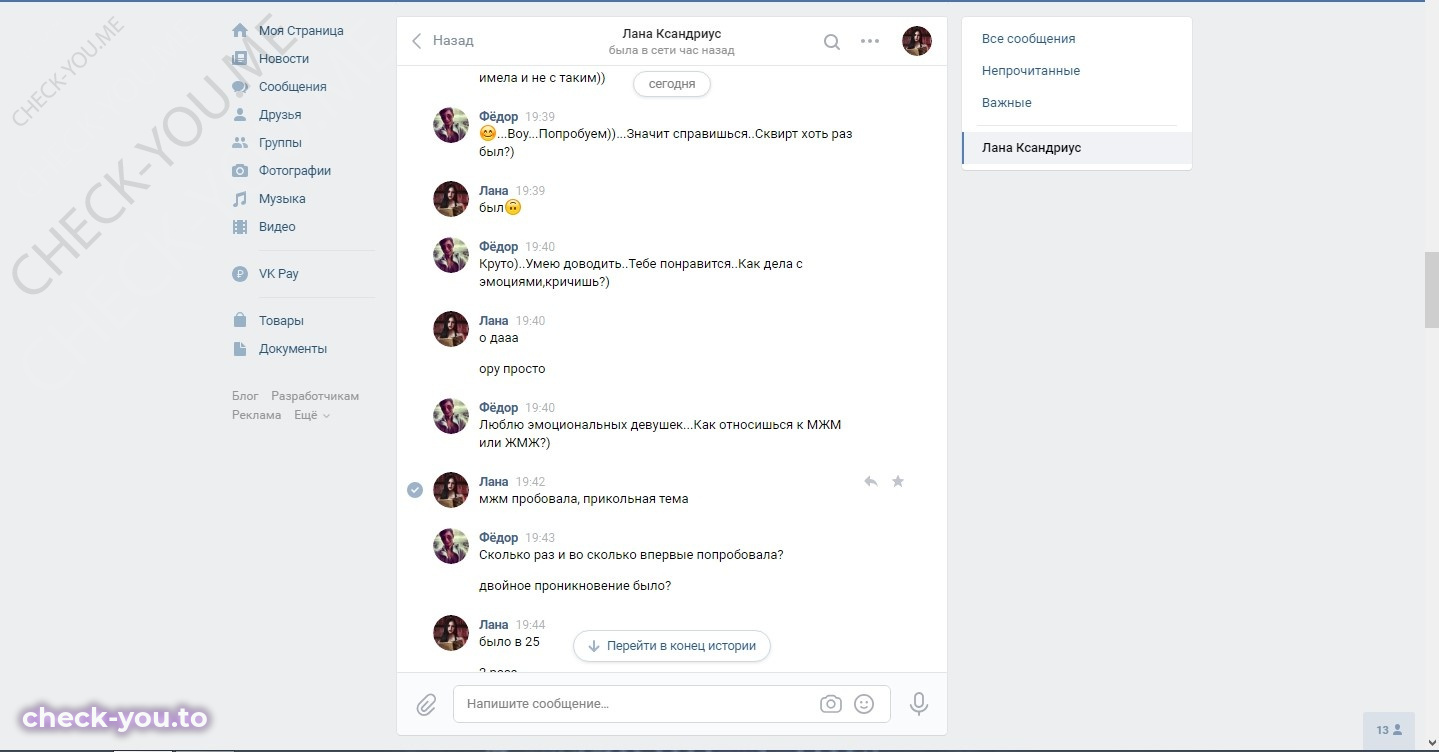
Task: Go back with the Назад button
Action: point(443,41)
